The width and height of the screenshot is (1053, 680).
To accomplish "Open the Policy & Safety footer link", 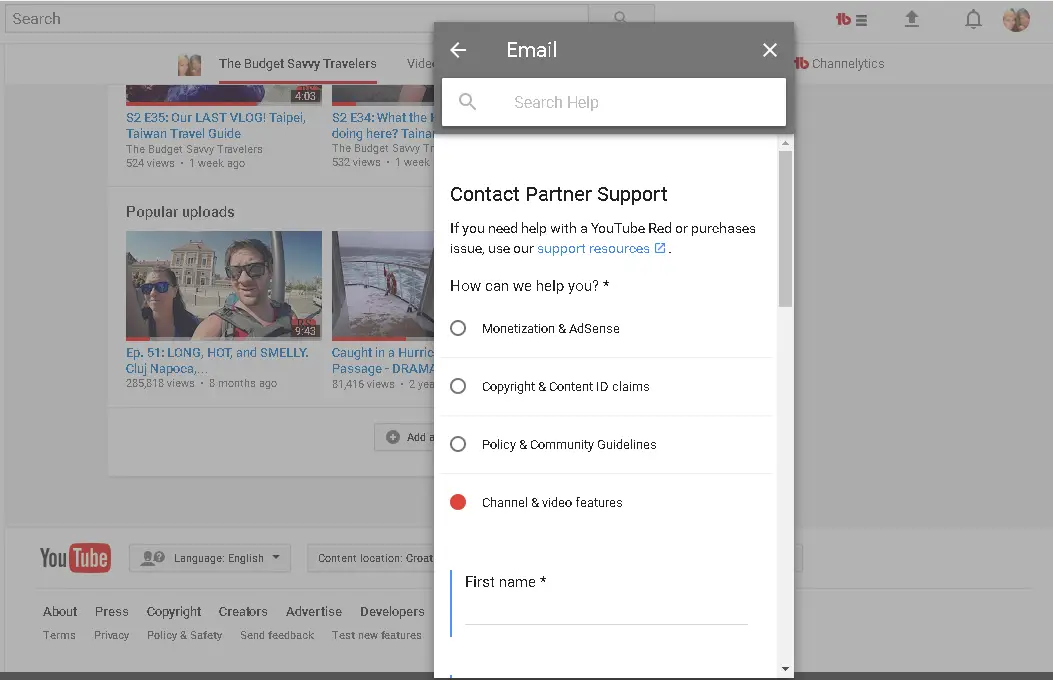I will click(185, 635).
